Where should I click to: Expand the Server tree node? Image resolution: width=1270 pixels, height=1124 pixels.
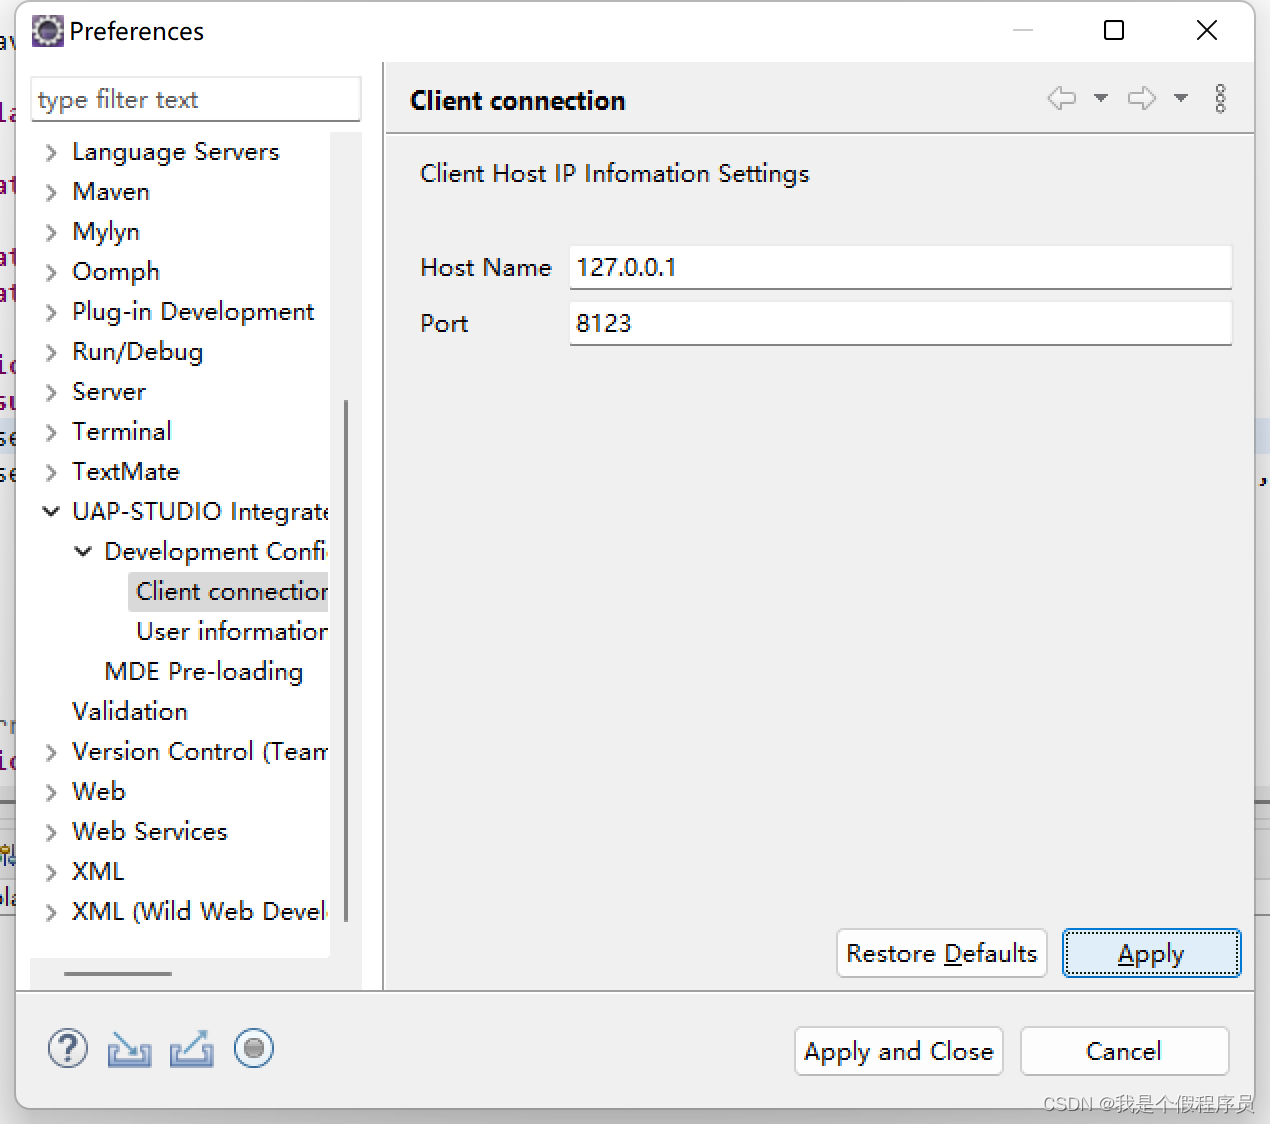(x=51, y=392)
